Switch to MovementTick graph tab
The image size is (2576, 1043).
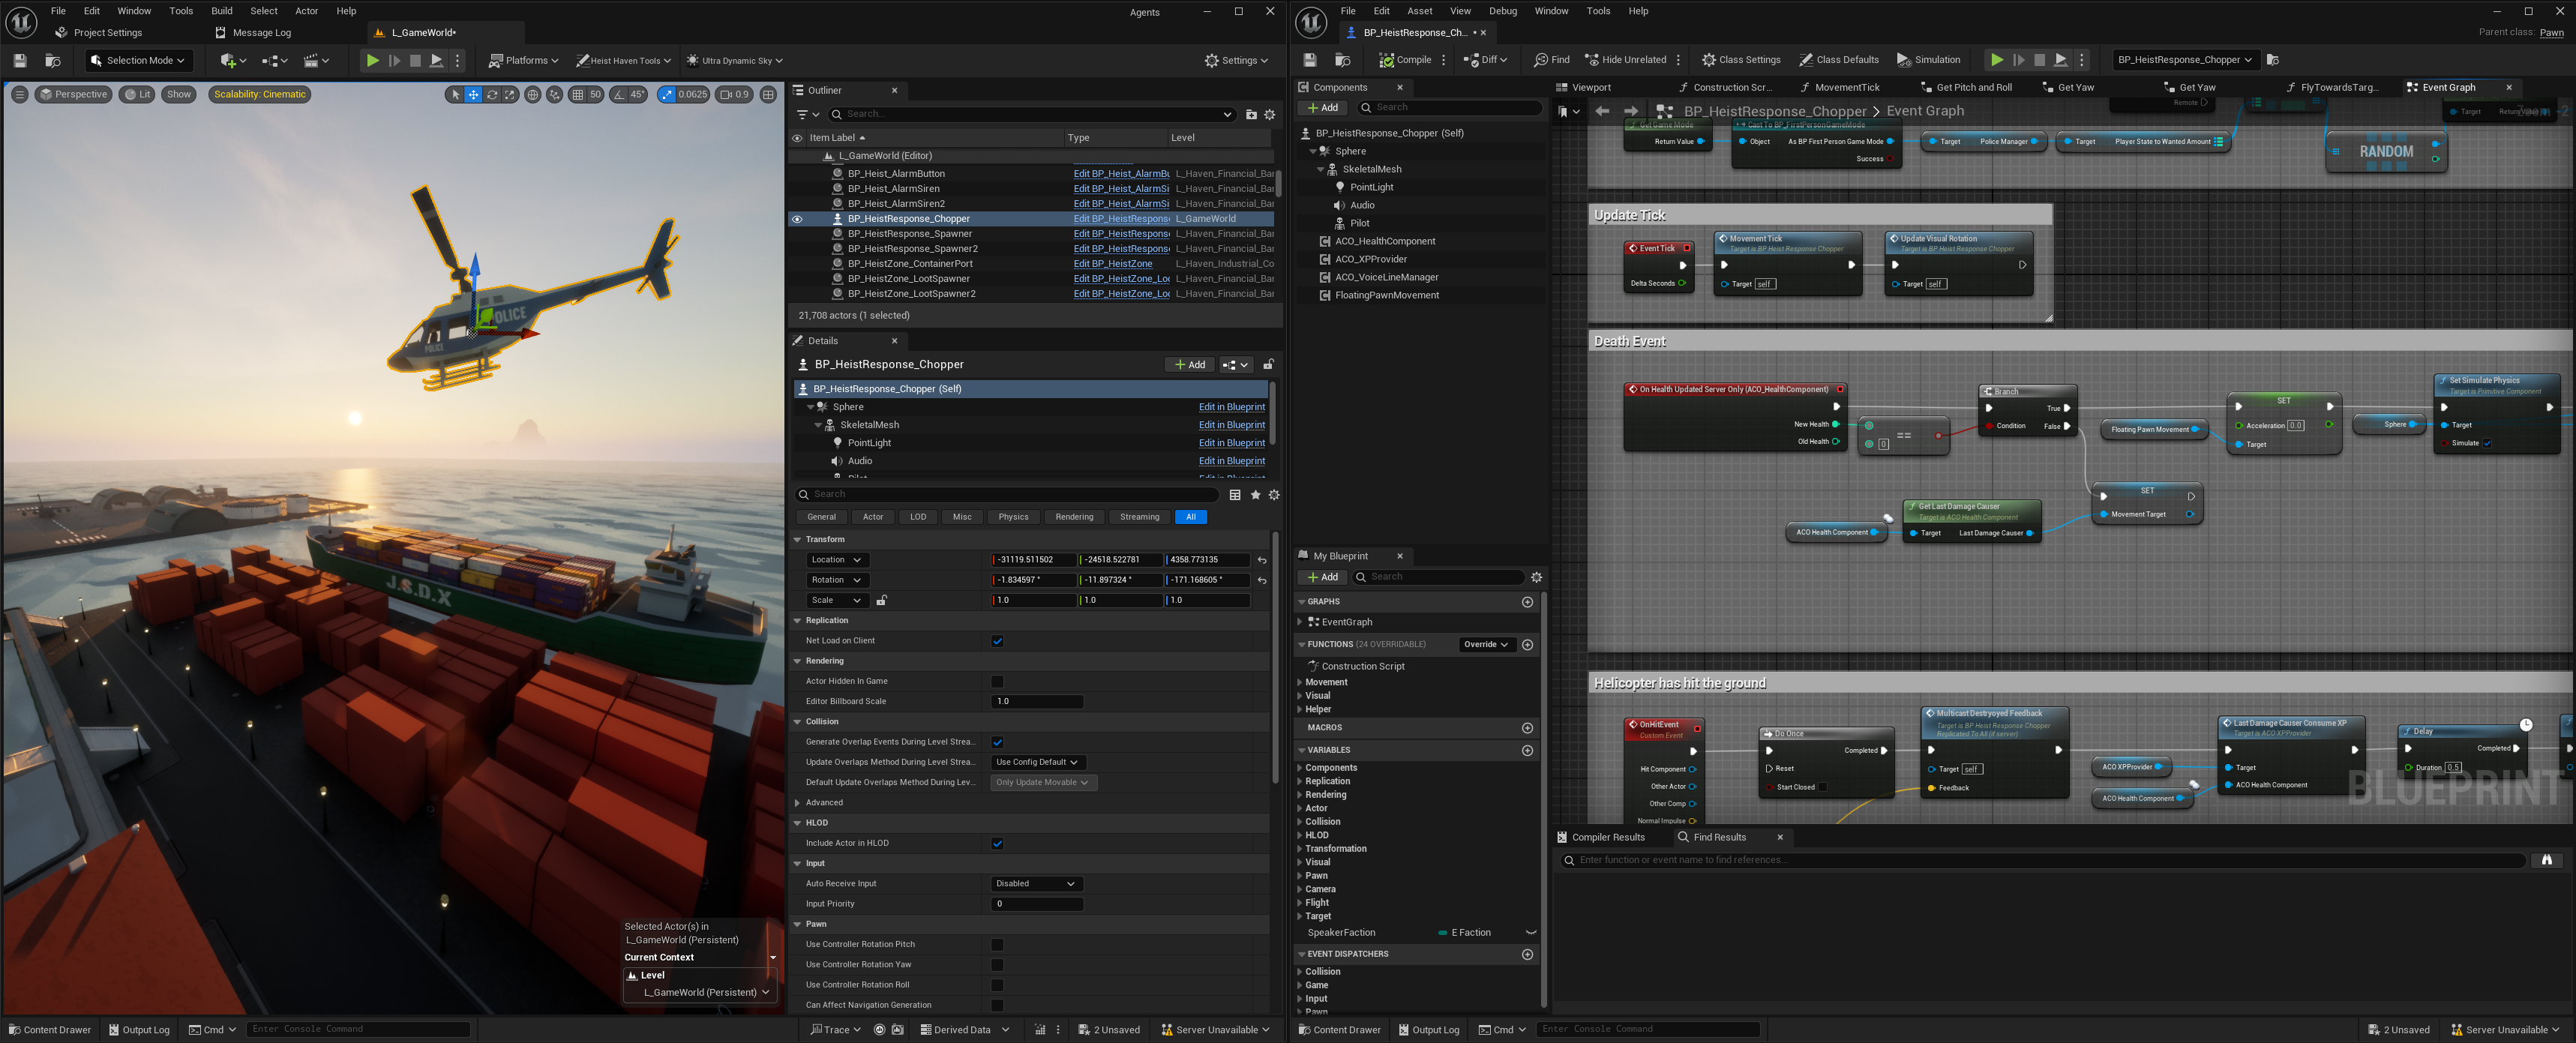pos(1840,88)
